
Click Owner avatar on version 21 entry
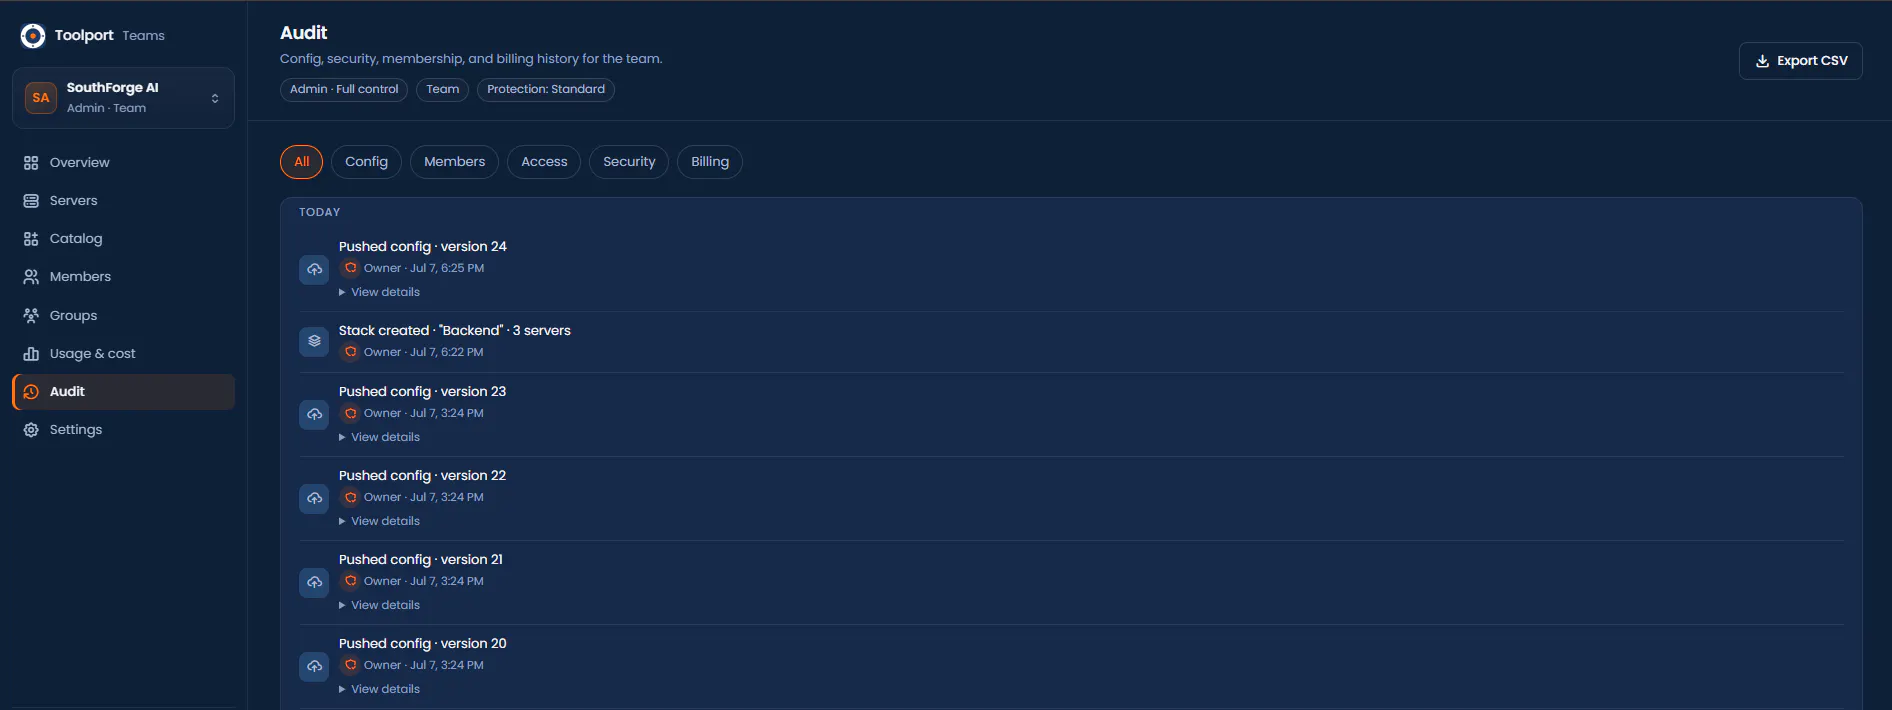click(350, 582)
